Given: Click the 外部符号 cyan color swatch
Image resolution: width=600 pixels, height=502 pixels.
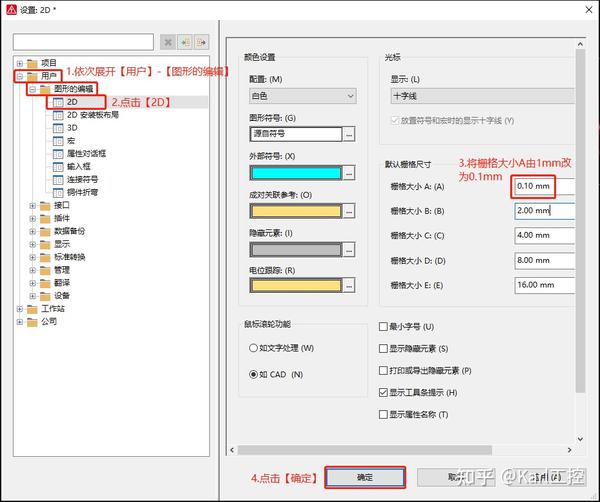Looking at the screenshot, I should pyautogui.click(x=296, y=173).
